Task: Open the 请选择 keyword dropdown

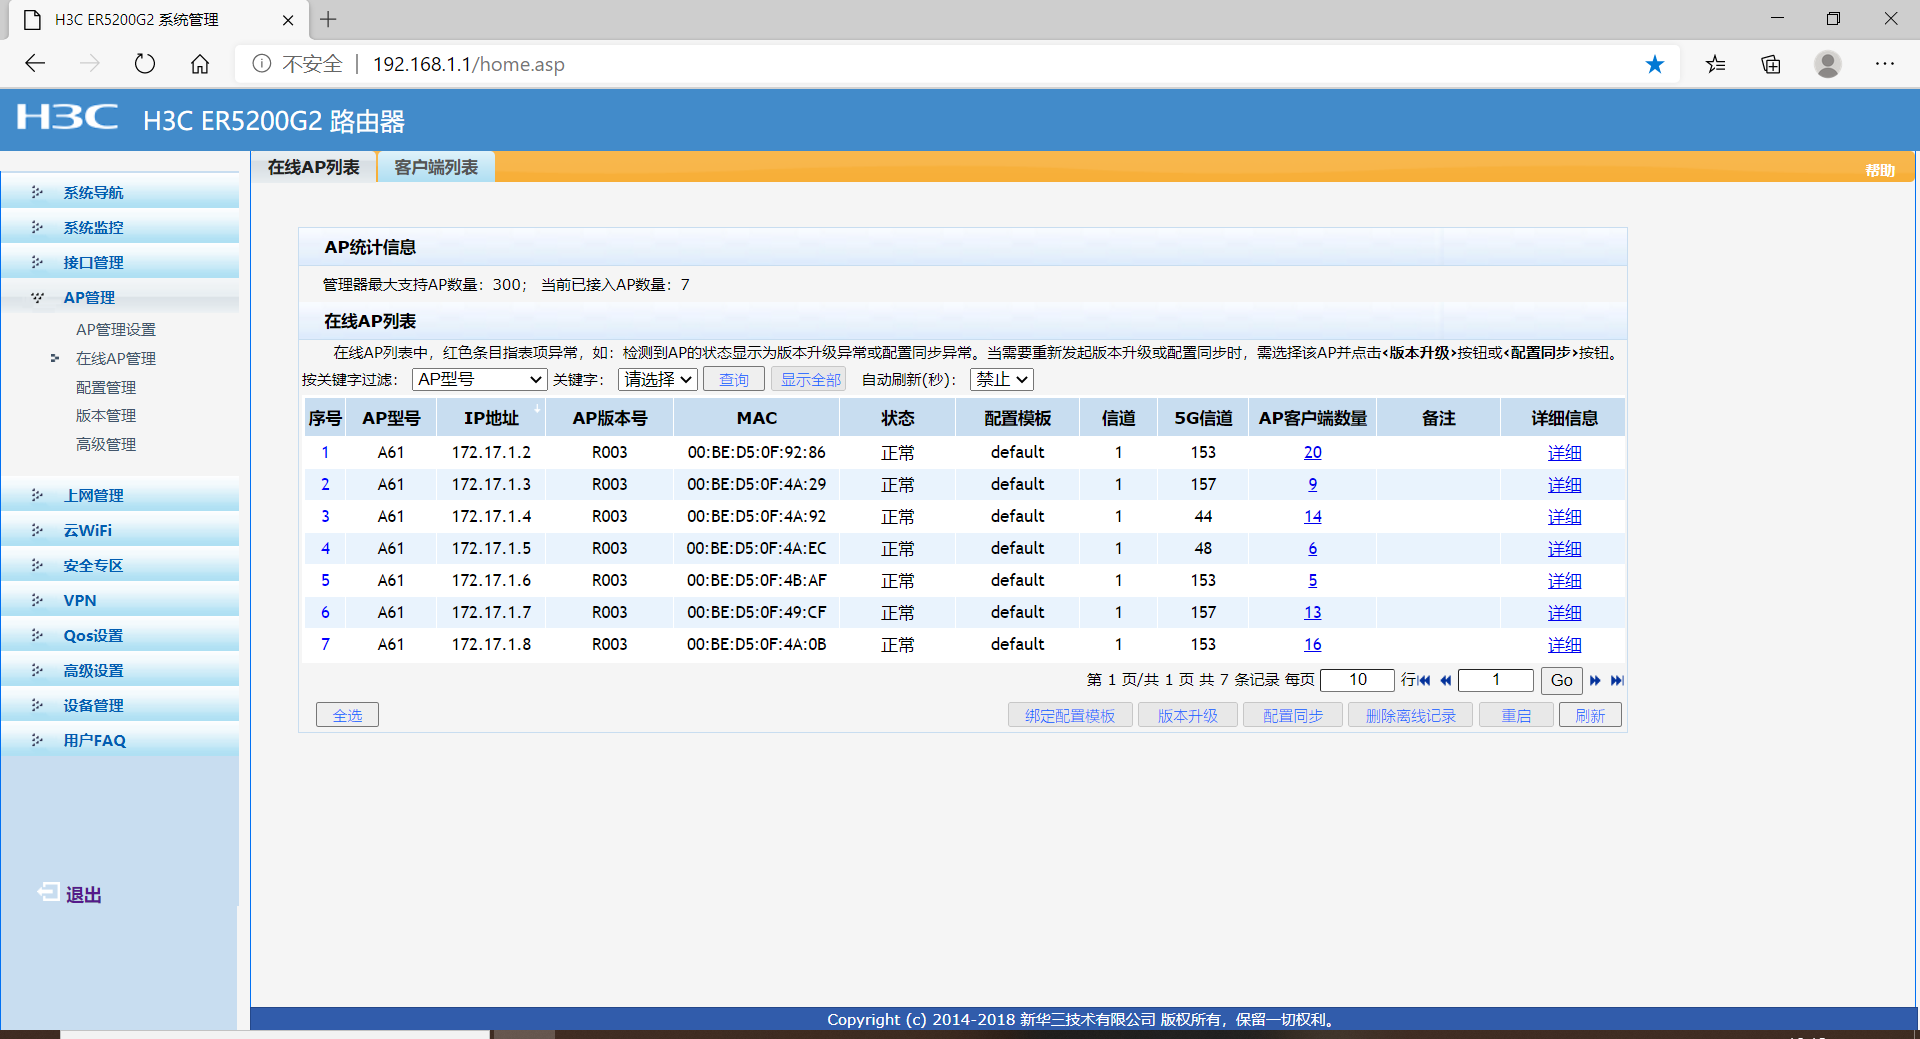Action: click(657, 380)
